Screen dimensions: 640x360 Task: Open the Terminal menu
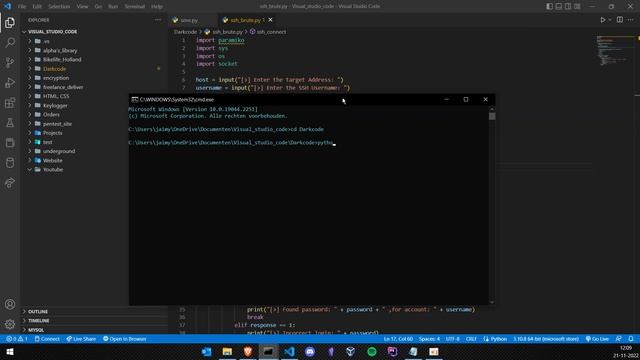point(135,7)
